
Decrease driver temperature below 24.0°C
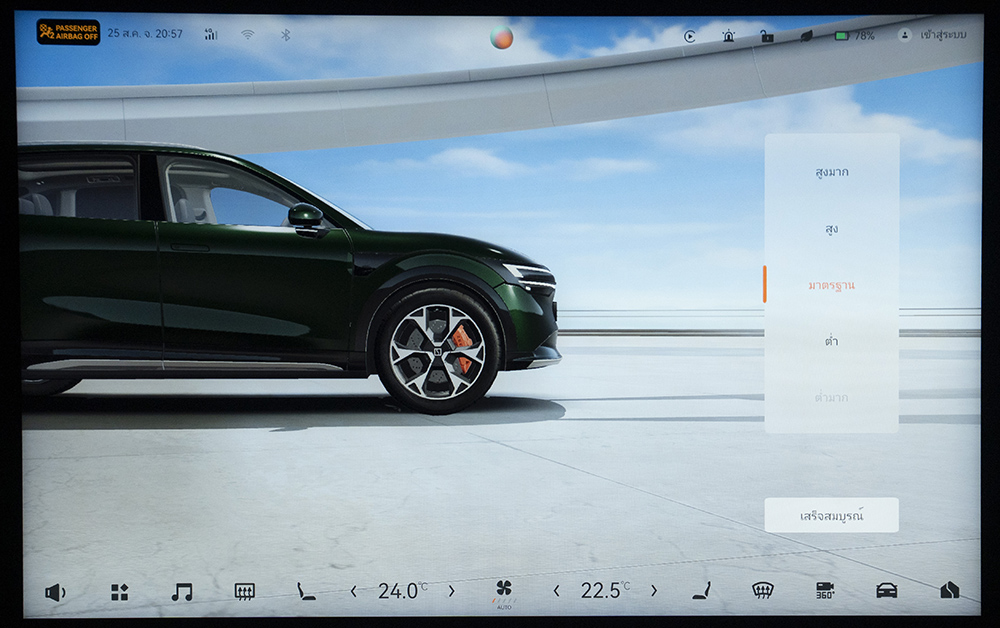pos(354,592)
